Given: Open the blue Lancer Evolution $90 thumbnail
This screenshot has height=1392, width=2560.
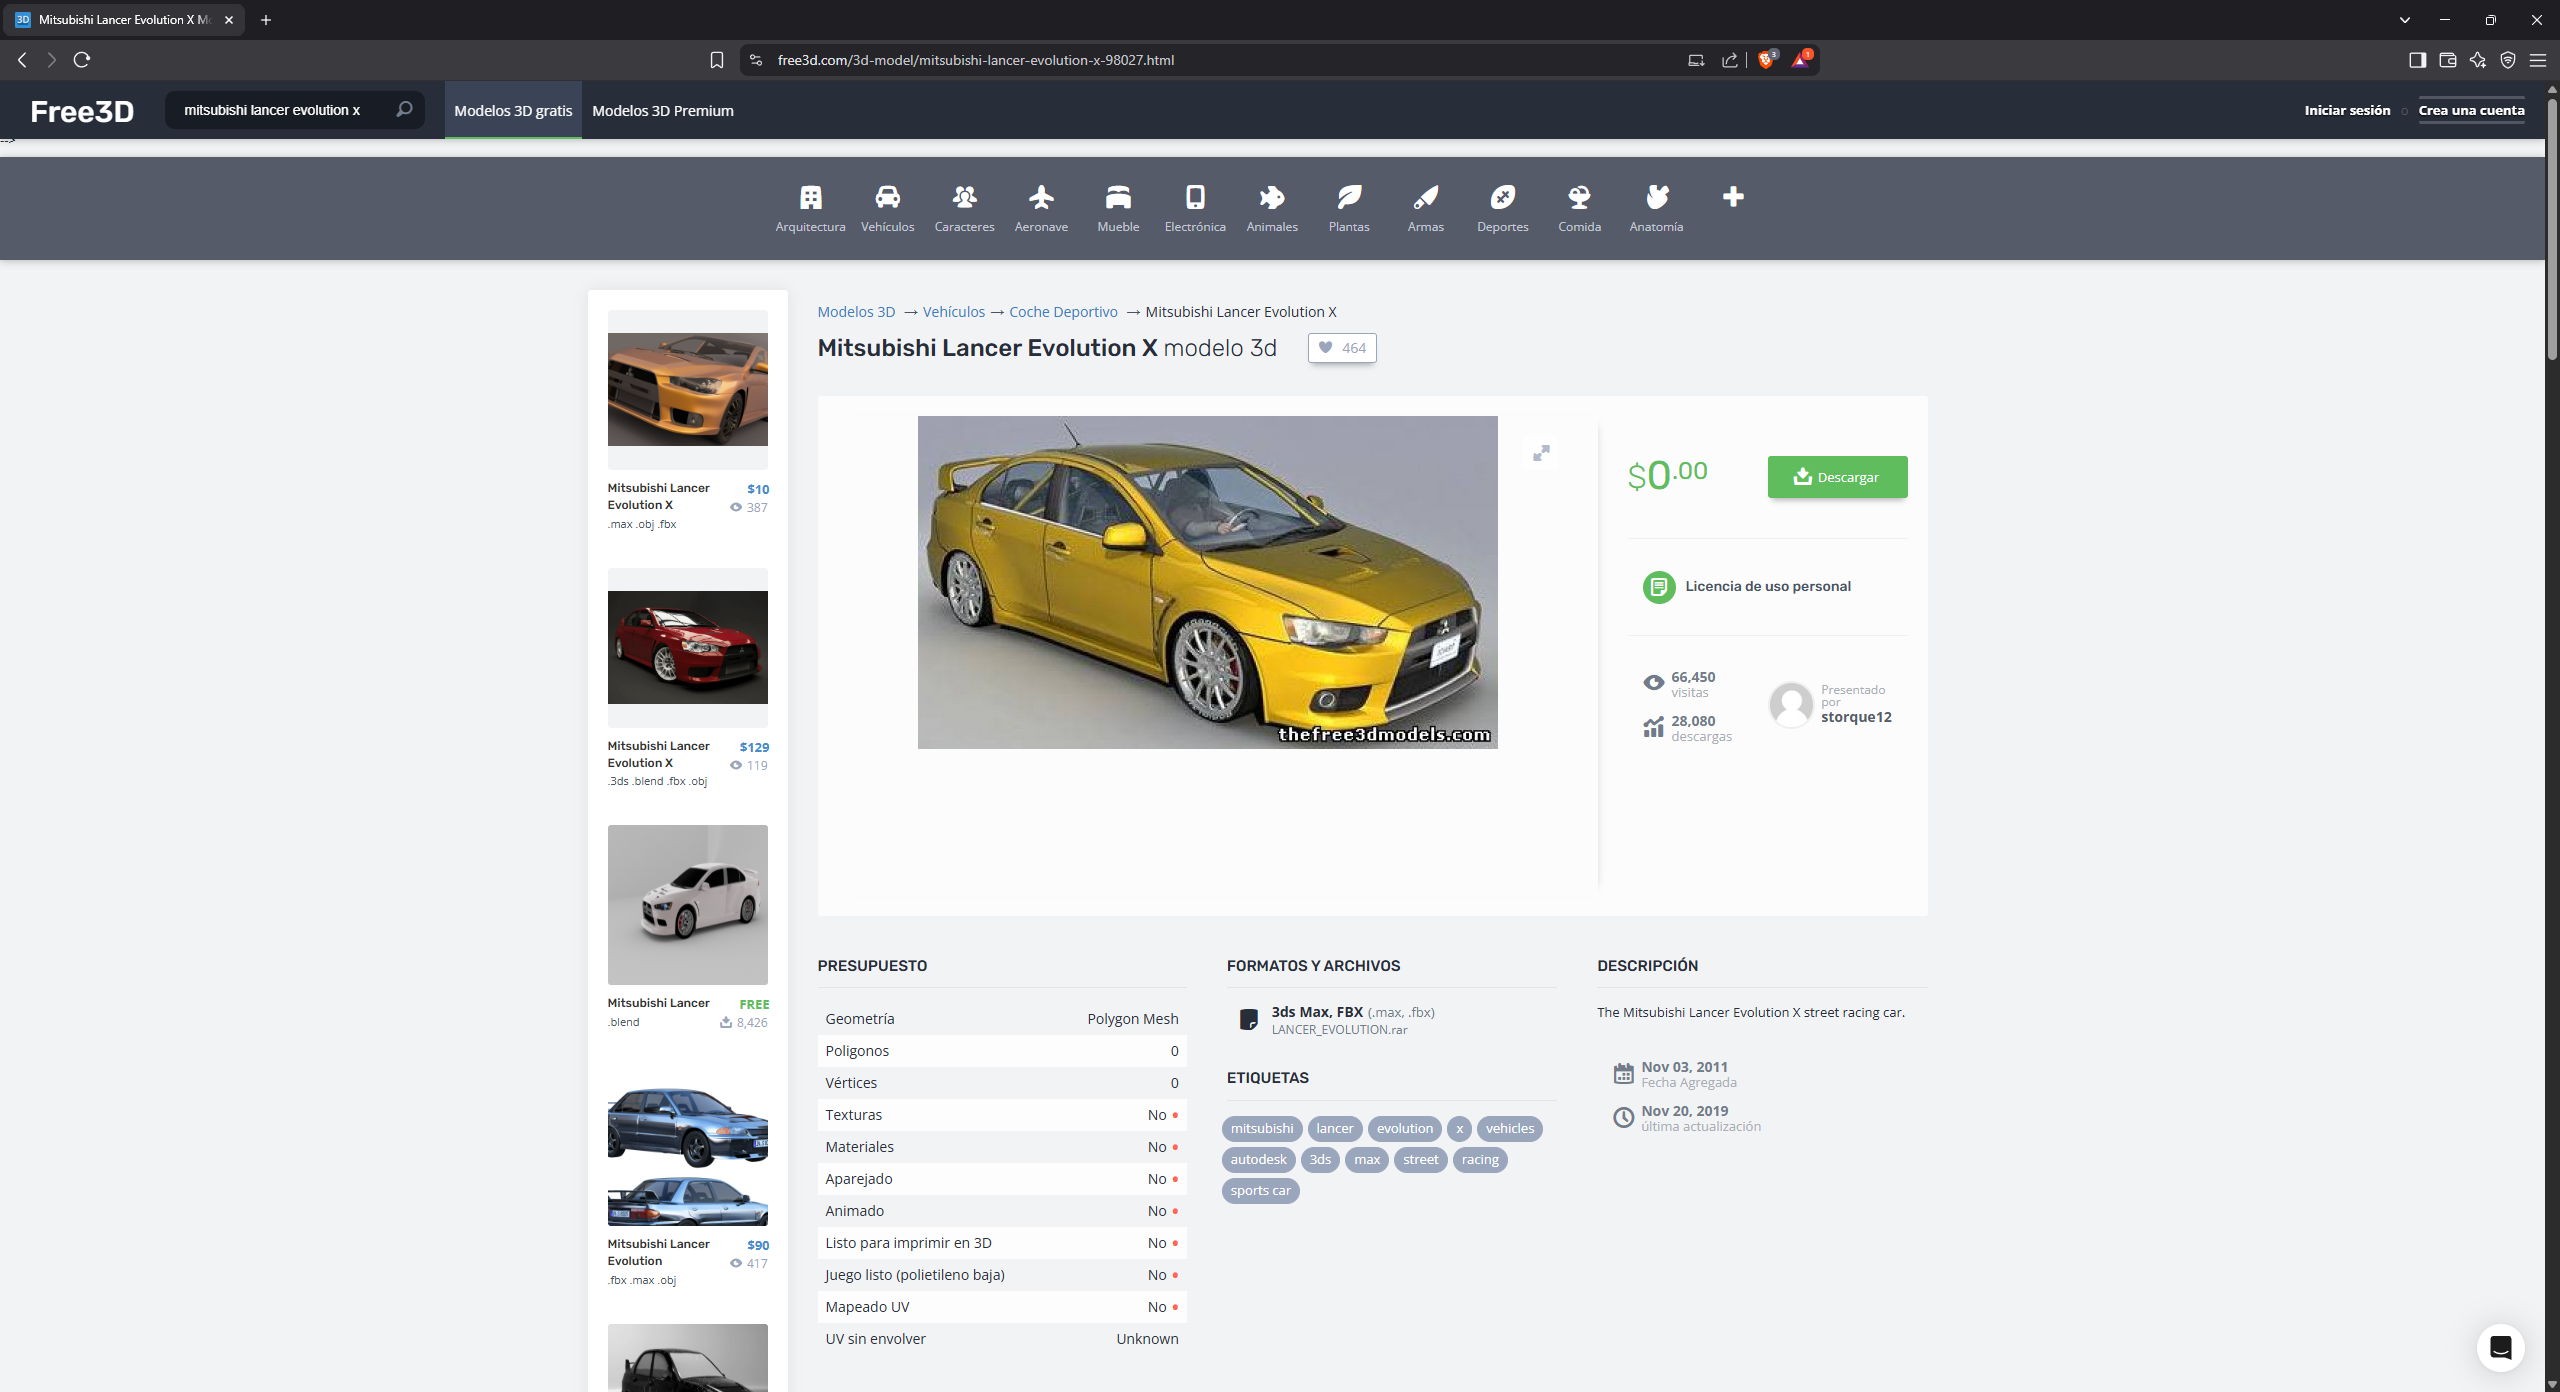Looking at the screenshot, I should pyautogui.click(x=688, y=1157).
